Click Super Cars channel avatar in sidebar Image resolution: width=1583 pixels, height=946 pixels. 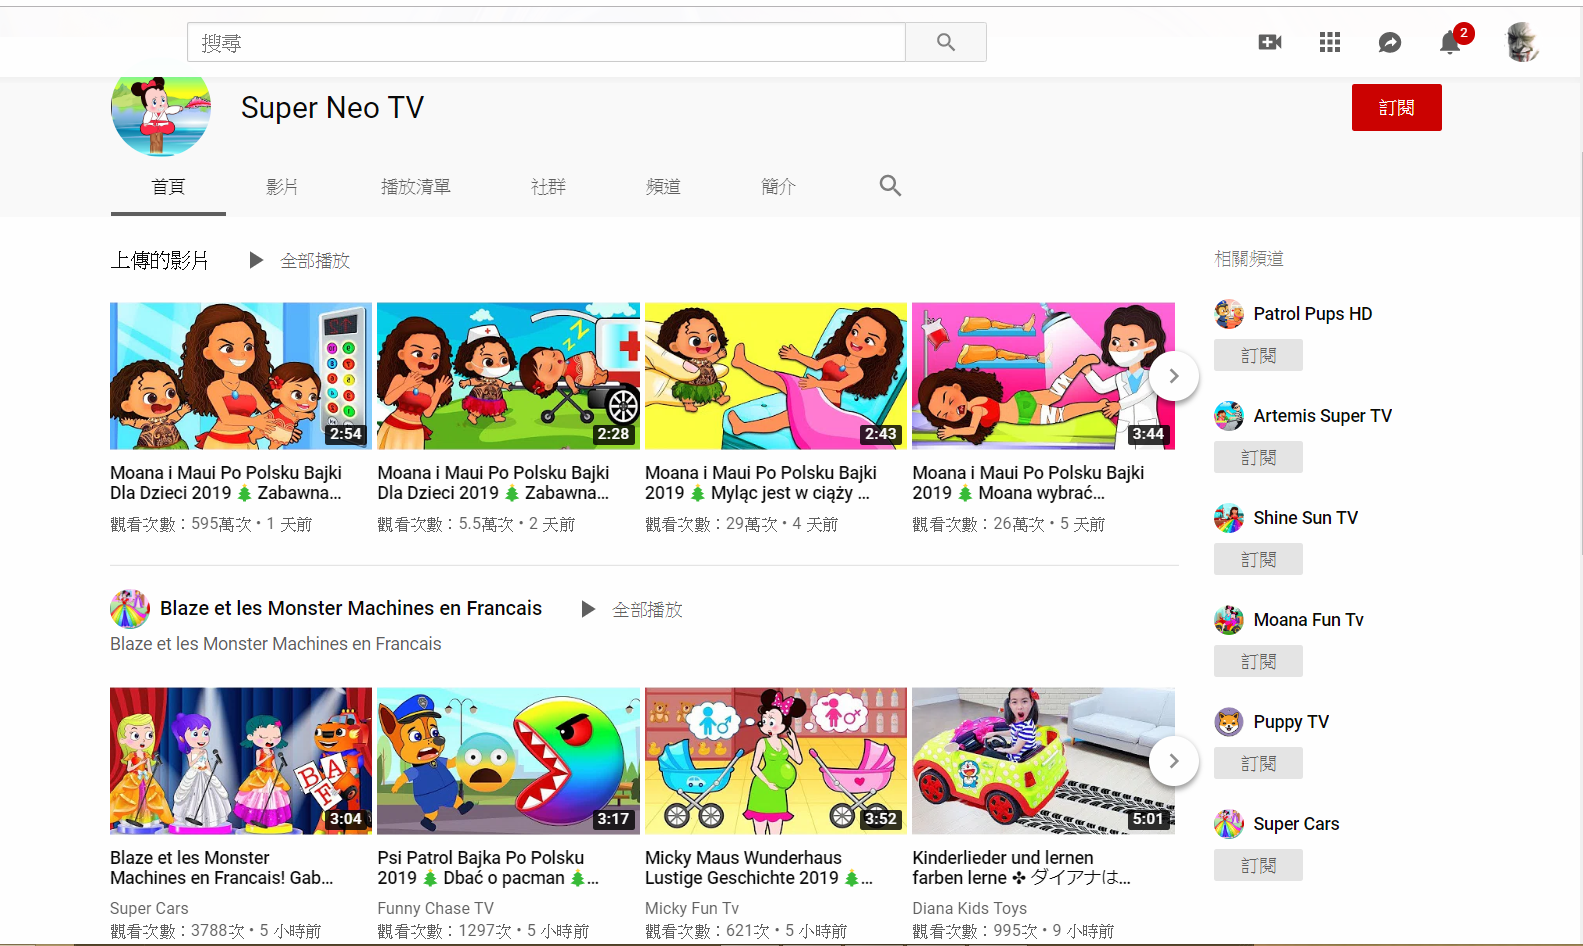[x=1229, y=824]
